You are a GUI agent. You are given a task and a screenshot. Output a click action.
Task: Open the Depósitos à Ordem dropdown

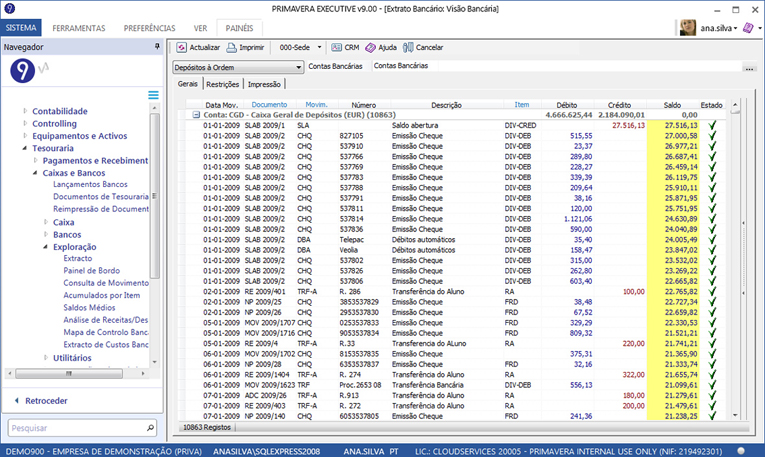pyautogui.click(x=298, y=67)
